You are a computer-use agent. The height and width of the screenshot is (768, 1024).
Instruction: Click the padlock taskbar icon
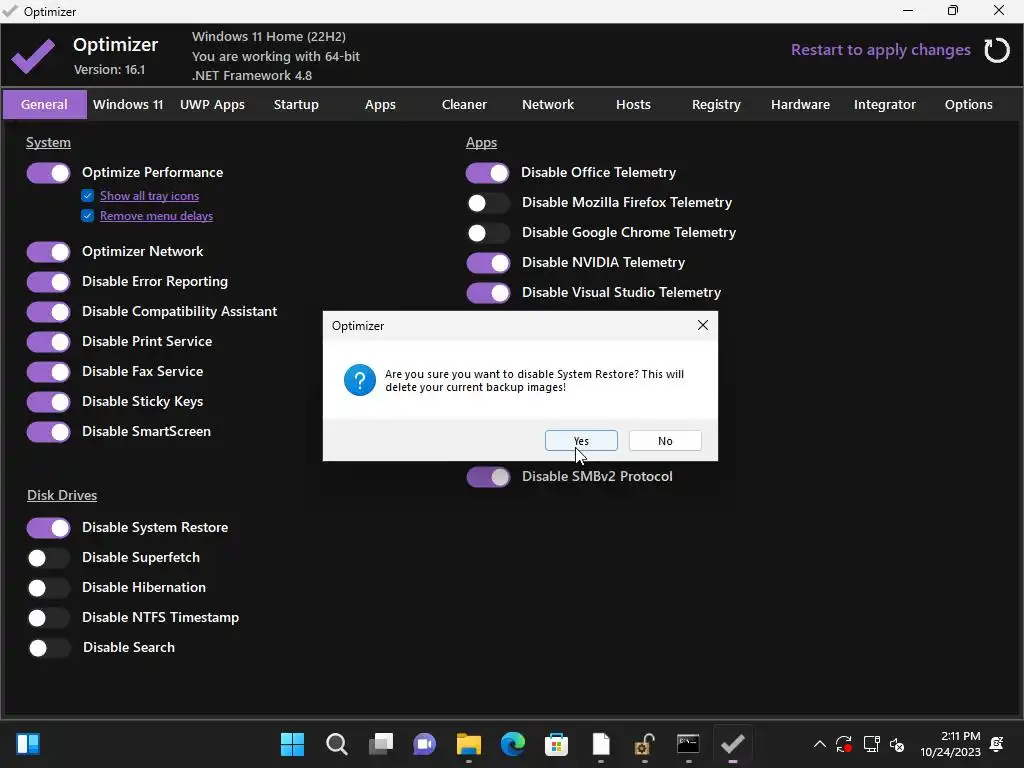tap(645, 744)
